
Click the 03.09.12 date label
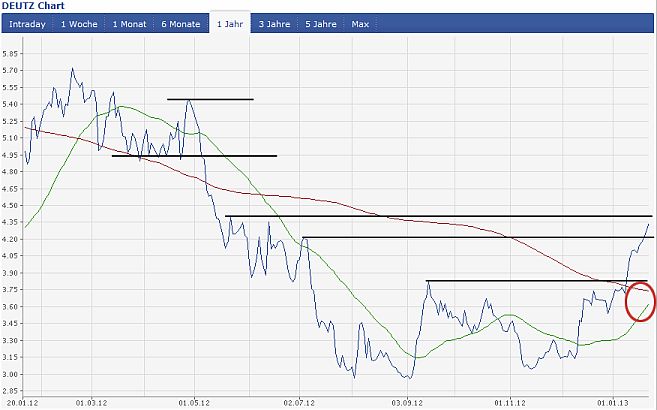click(x=407, y=403)
